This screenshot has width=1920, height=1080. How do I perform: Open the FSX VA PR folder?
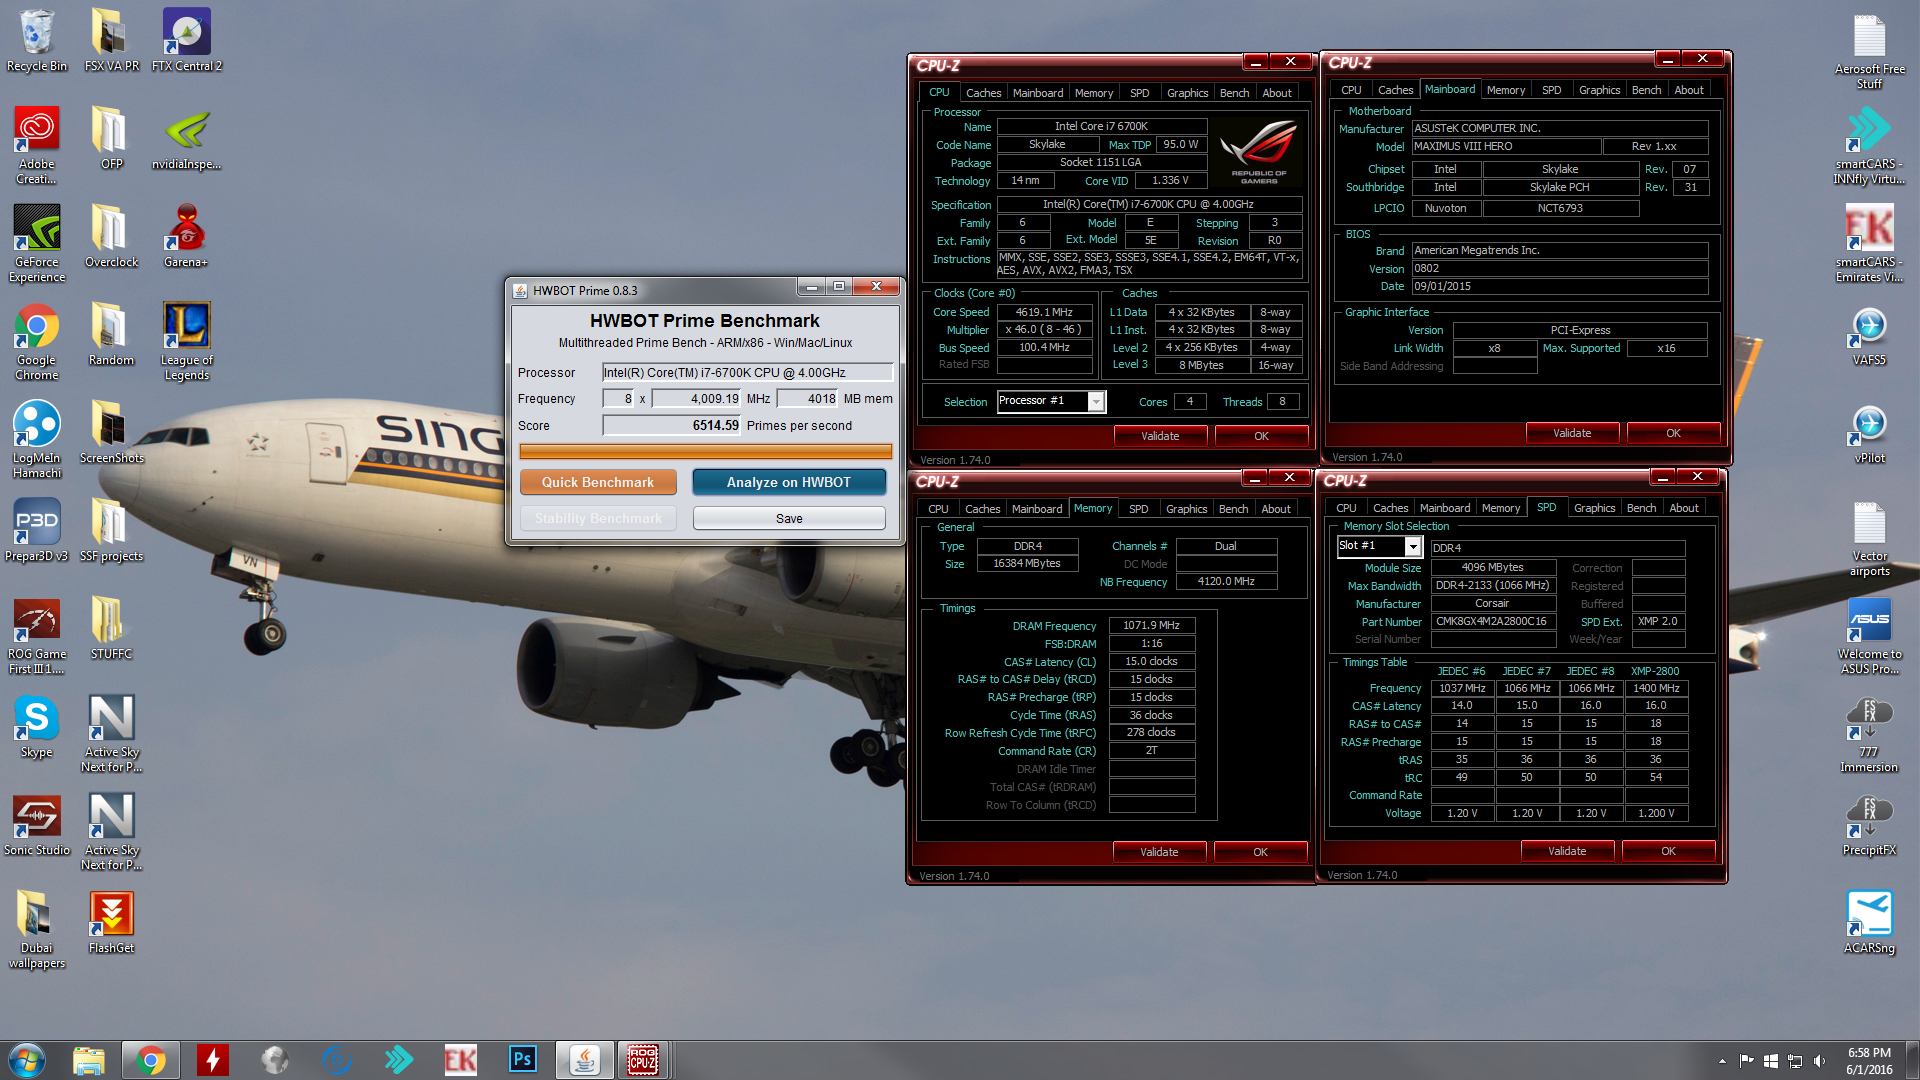click(111, 40)
